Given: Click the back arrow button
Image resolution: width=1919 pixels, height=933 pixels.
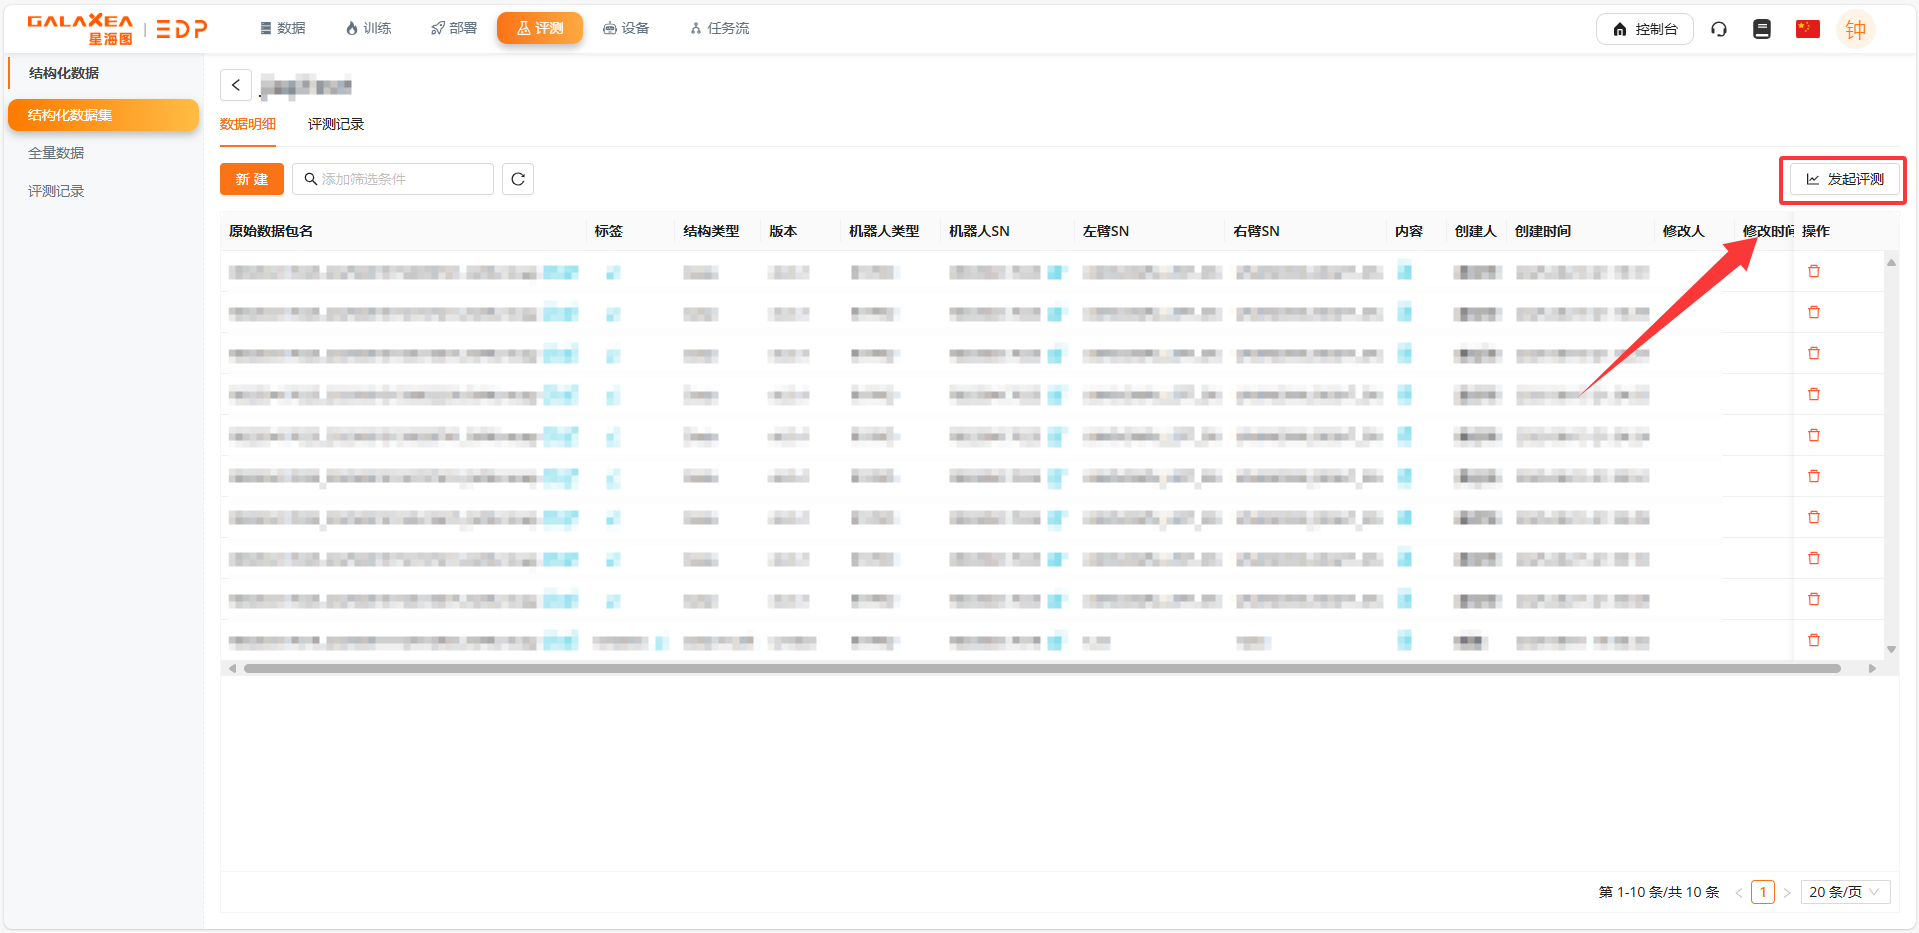Looking at the screenshot, I should (236, 85).
